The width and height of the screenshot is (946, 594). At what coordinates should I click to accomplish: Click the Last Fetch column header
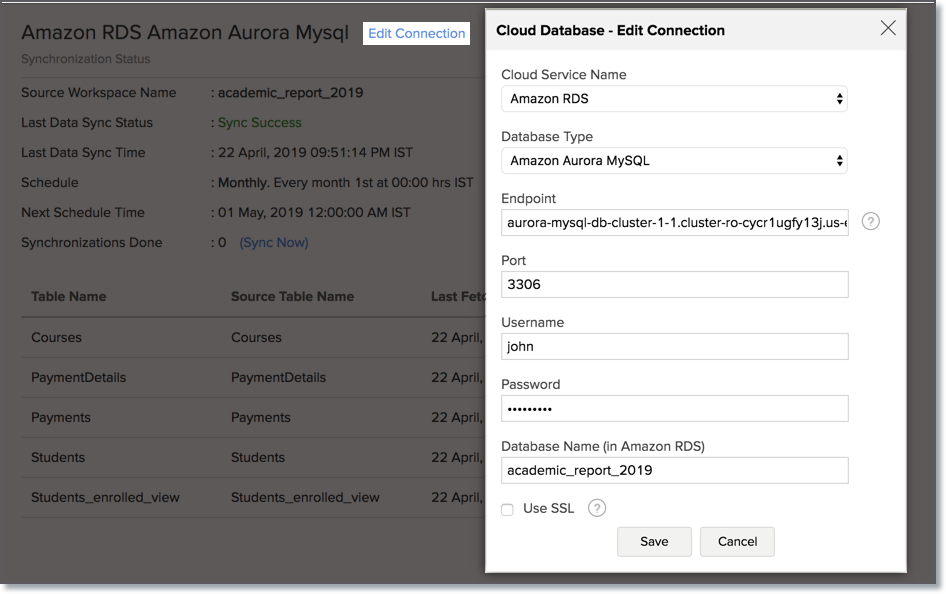(458, 297)
